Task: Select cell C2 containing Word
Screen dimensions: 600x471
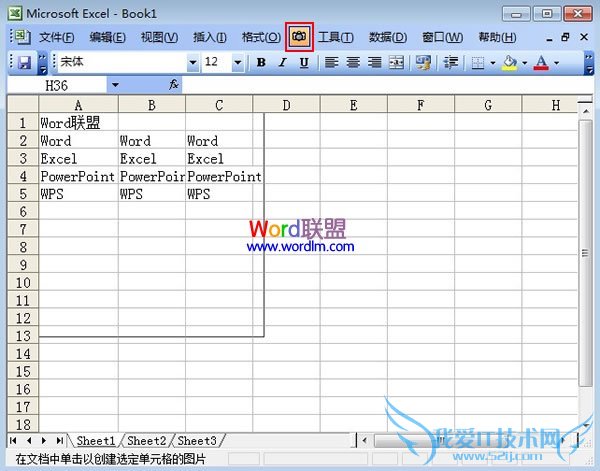Action: [x=219, y=140]
